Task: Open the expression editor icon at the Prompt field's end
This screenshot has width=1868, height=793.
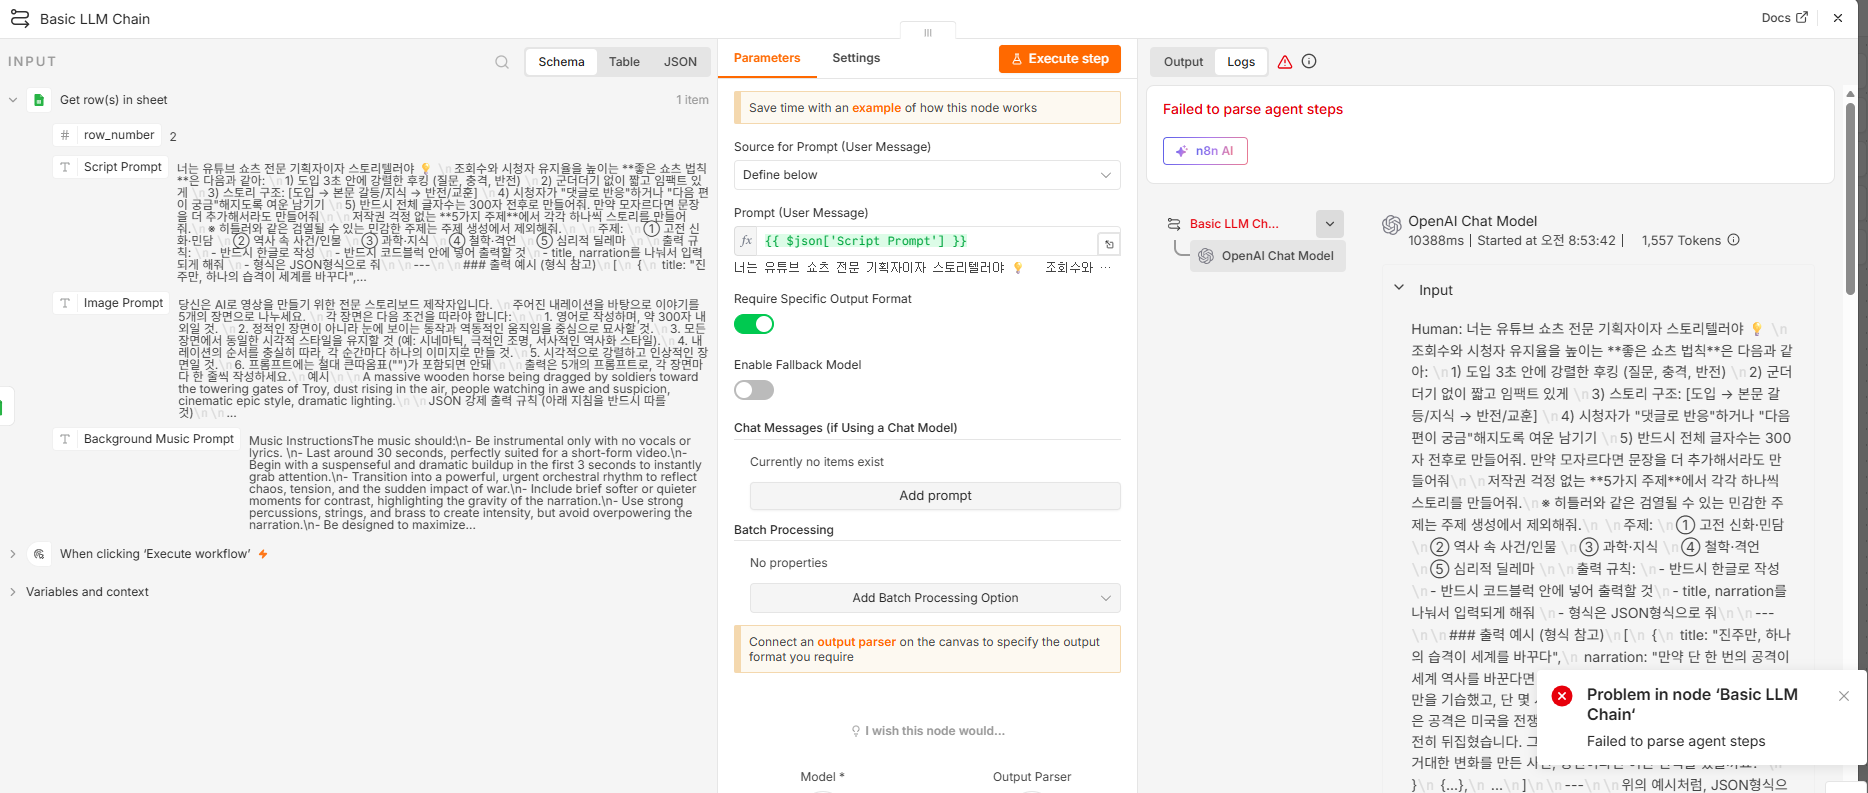Action: (1109, 243)
